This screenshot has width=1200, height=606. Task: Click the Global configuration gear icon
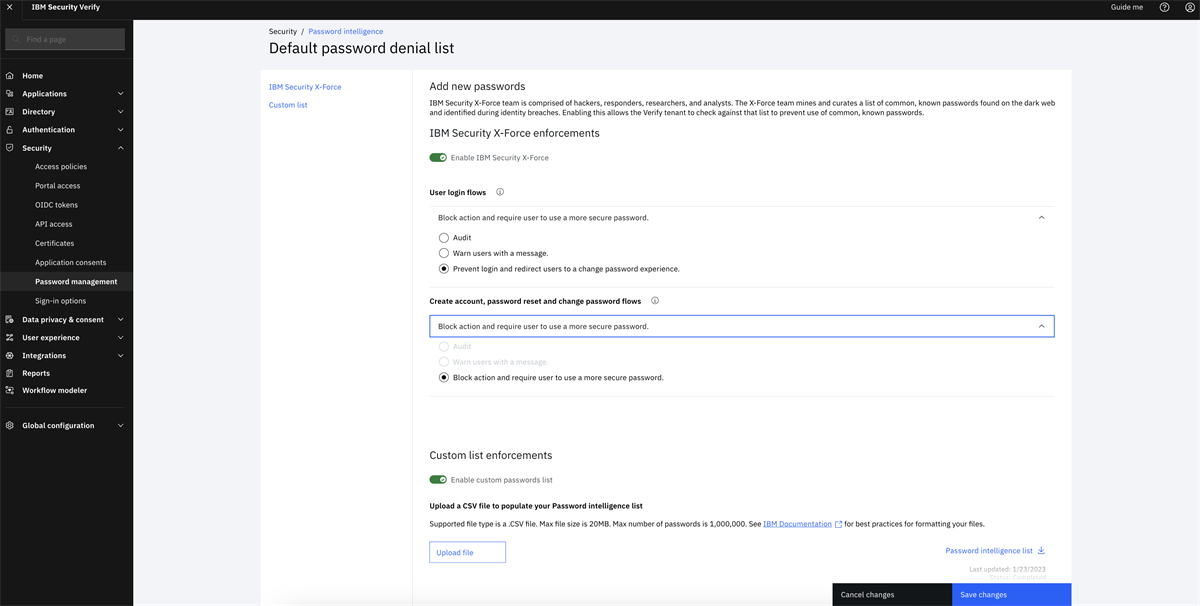pos(9,424)
